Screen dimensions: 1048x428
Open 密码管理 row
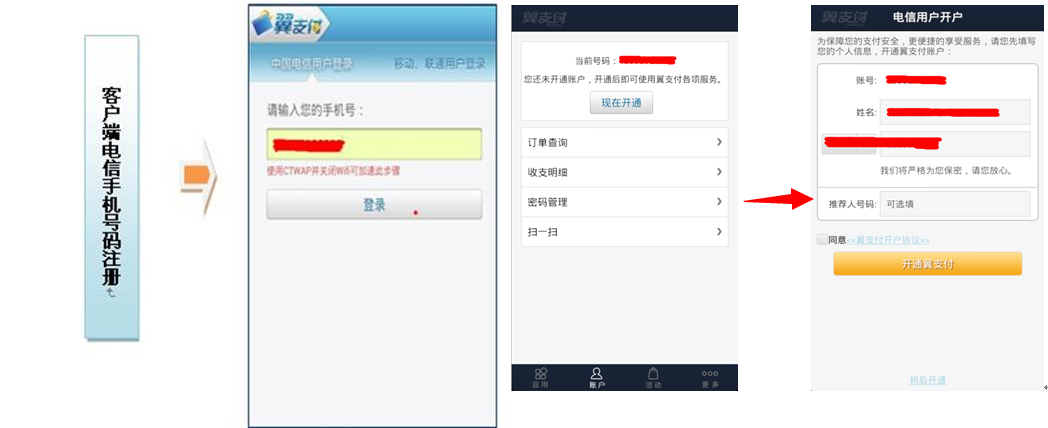tap(624, 201)
